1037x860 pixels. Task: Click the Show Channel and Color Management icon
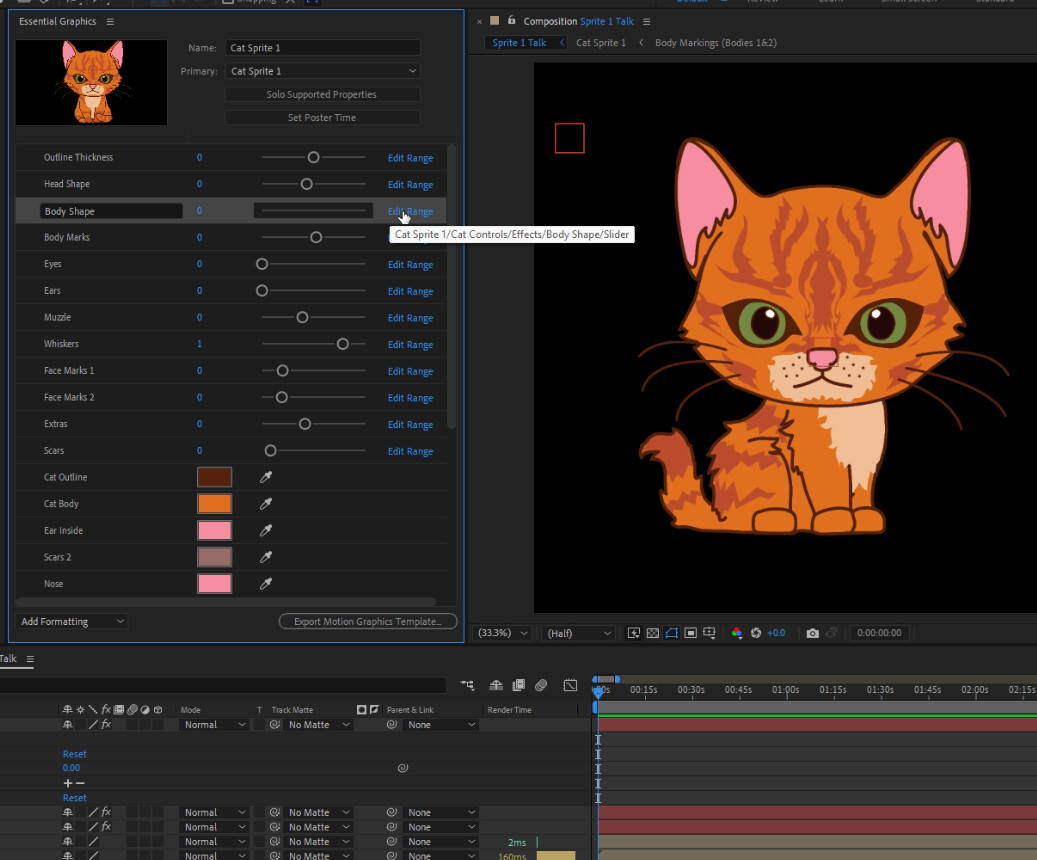click(737, 633)
